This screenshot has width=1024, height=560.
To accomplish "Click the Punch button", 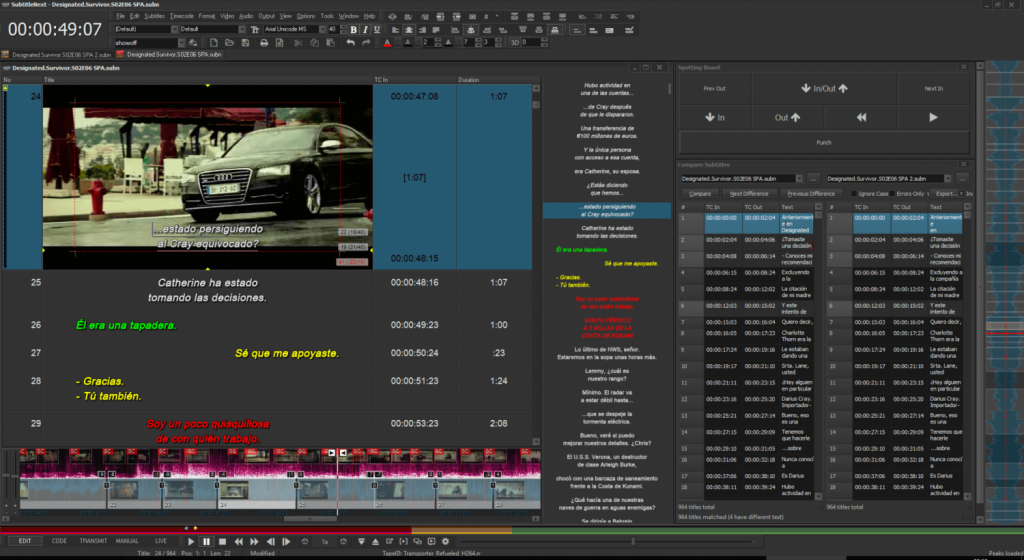I will (x=824, y=142).
